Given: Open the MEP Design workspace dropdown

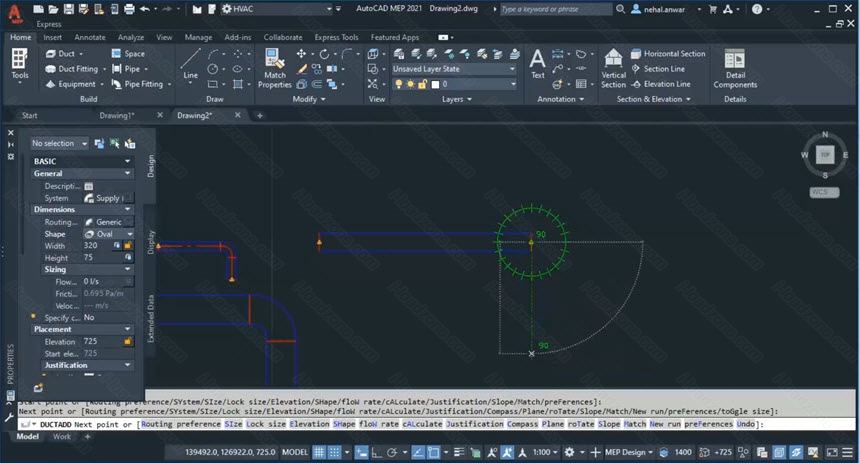Looking at the screenshot, I should 629,452.
